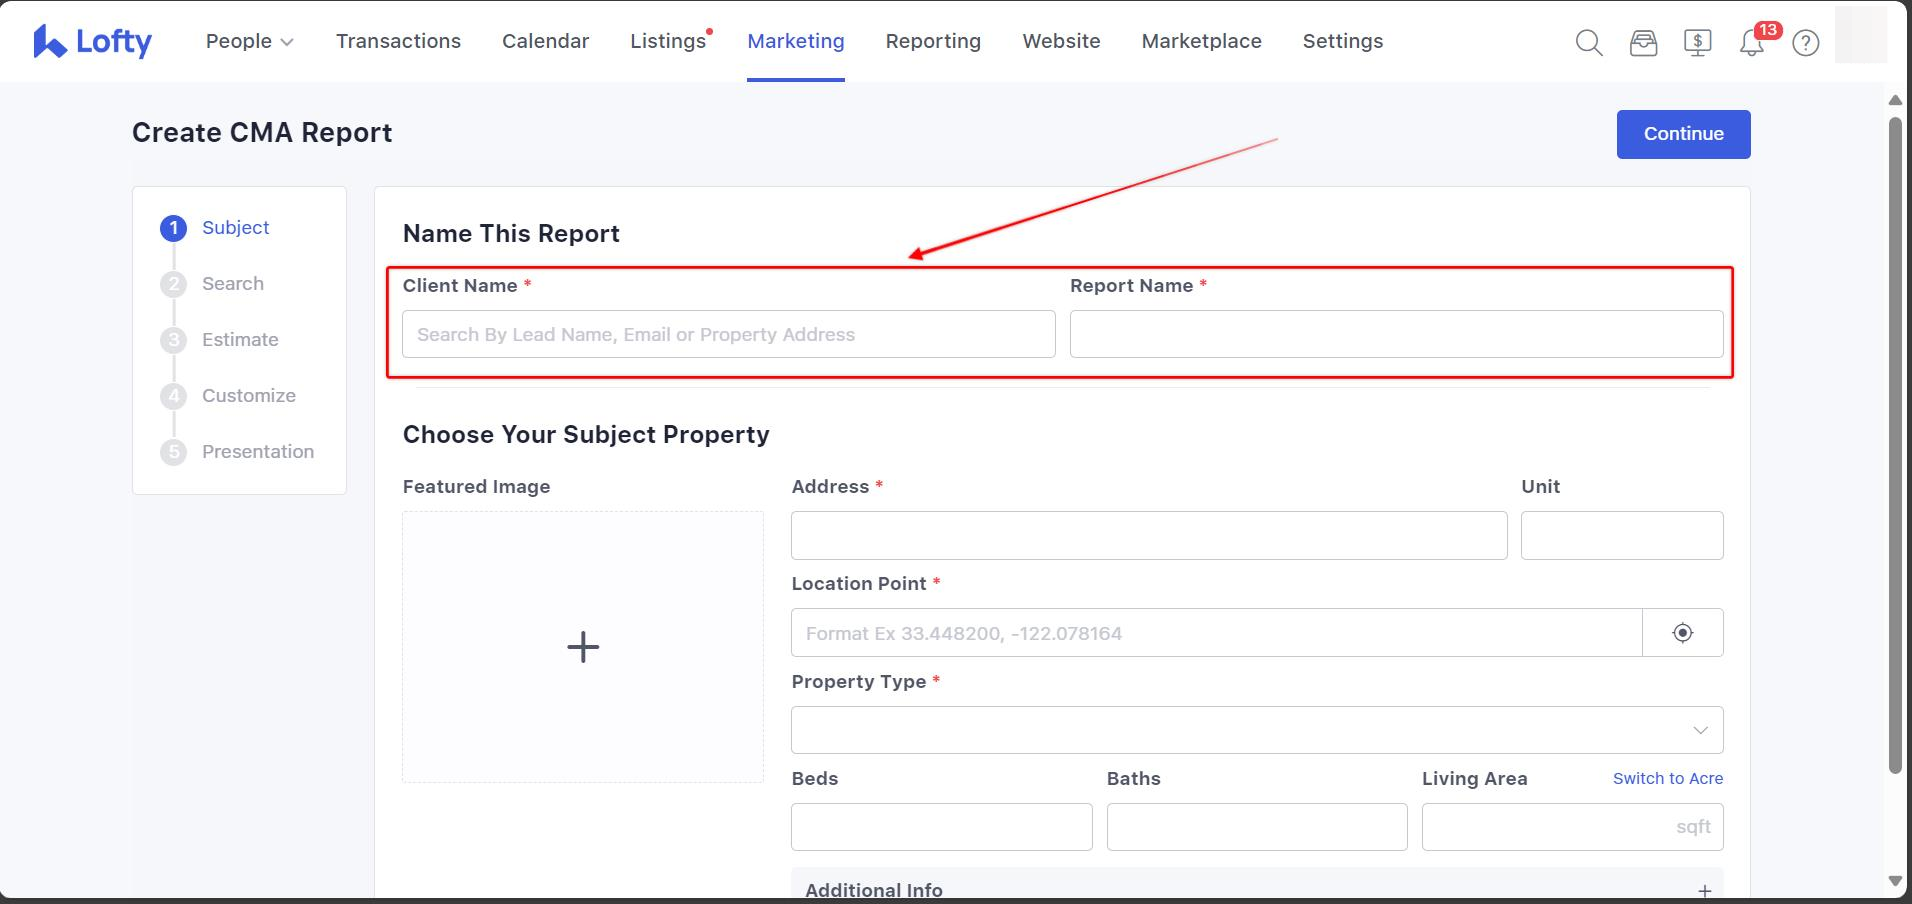Screen dimensions: 1912x904
Task: Click the Client Name search field
Action: [x=728, y=334]
